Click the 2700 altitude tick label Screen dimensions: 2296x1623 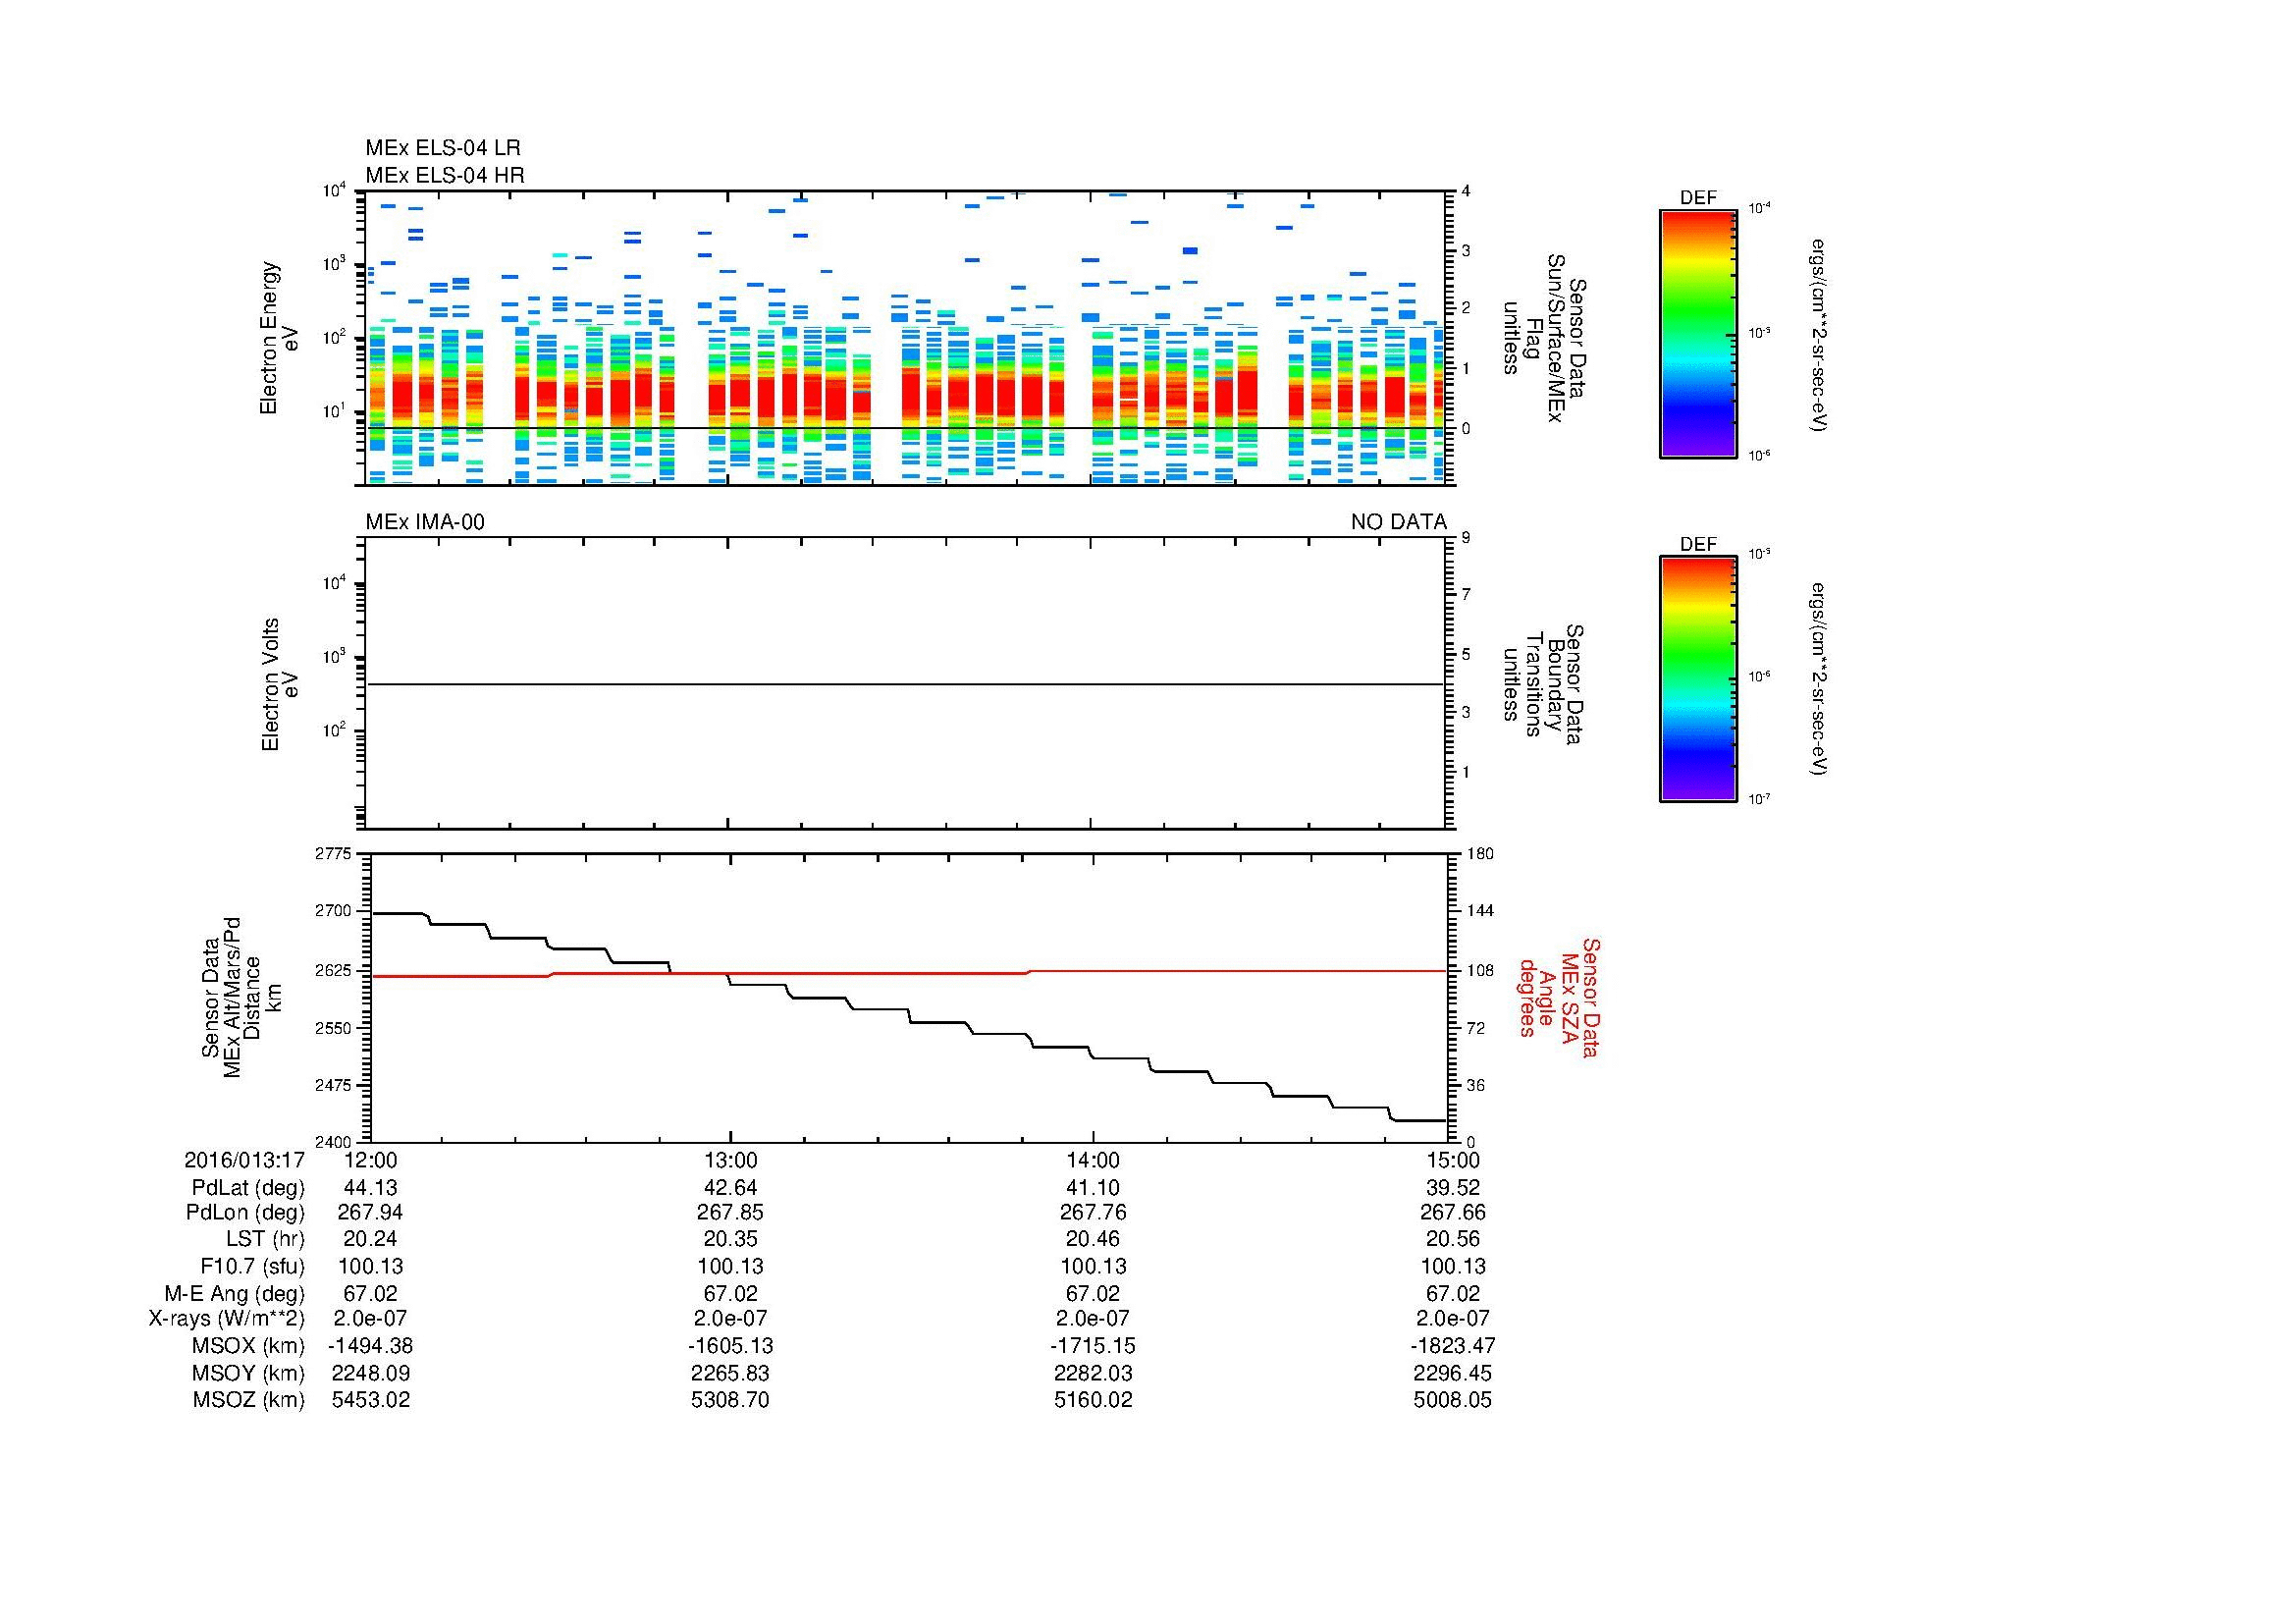[334, 911]
